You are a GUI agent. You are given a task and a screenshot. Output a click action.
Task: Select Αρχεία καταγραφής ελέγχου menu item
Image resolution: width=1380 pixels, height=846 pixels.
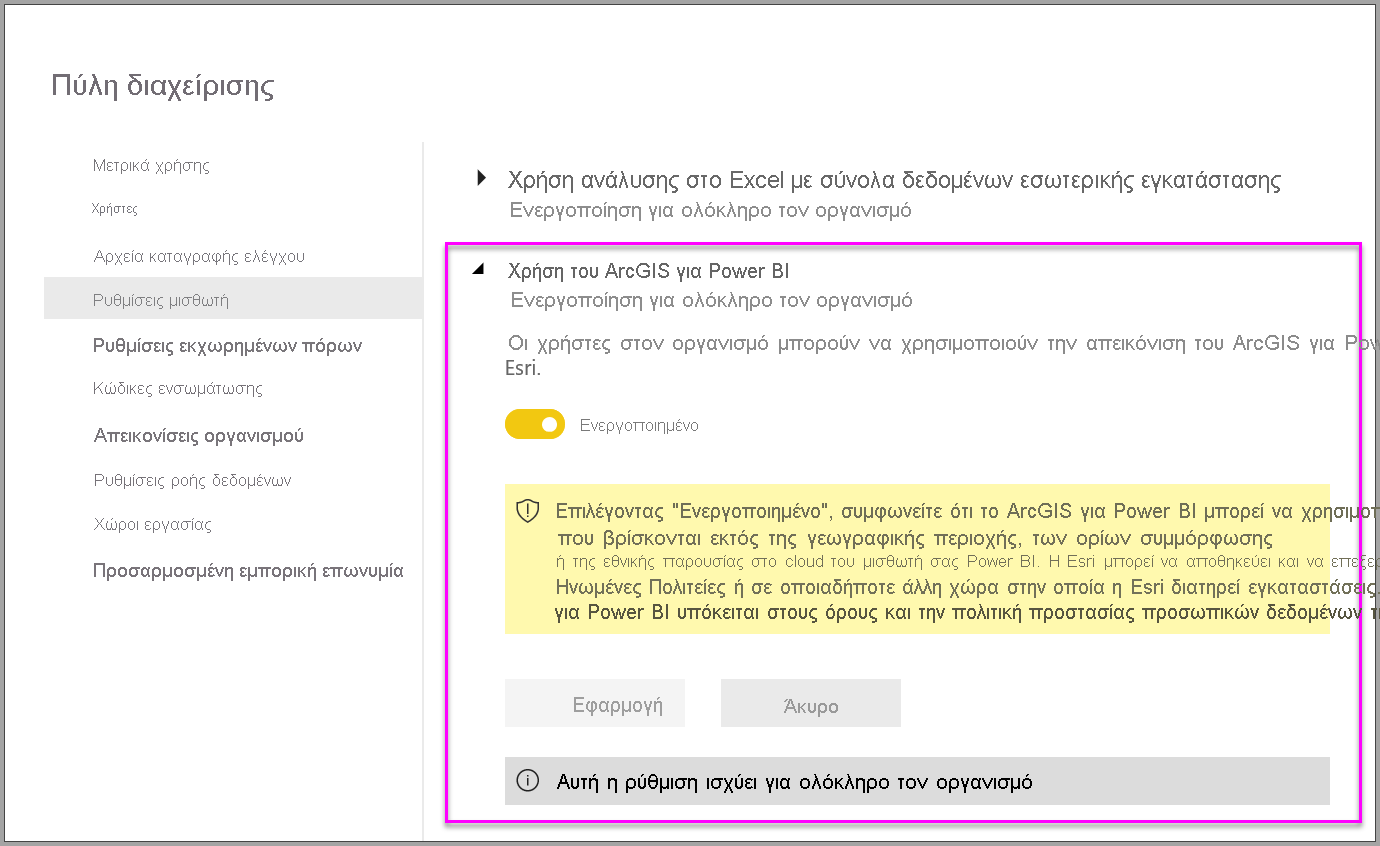coord(199,256)
